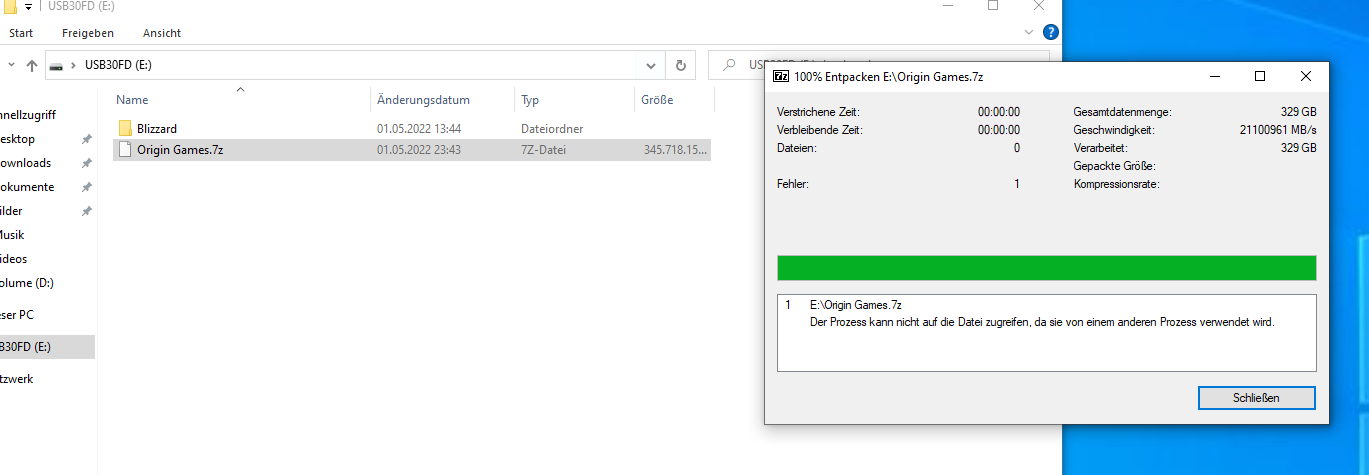Click the error message about file access
The height and width of the screenshot is (475, 1369).
click(1042, 322)
